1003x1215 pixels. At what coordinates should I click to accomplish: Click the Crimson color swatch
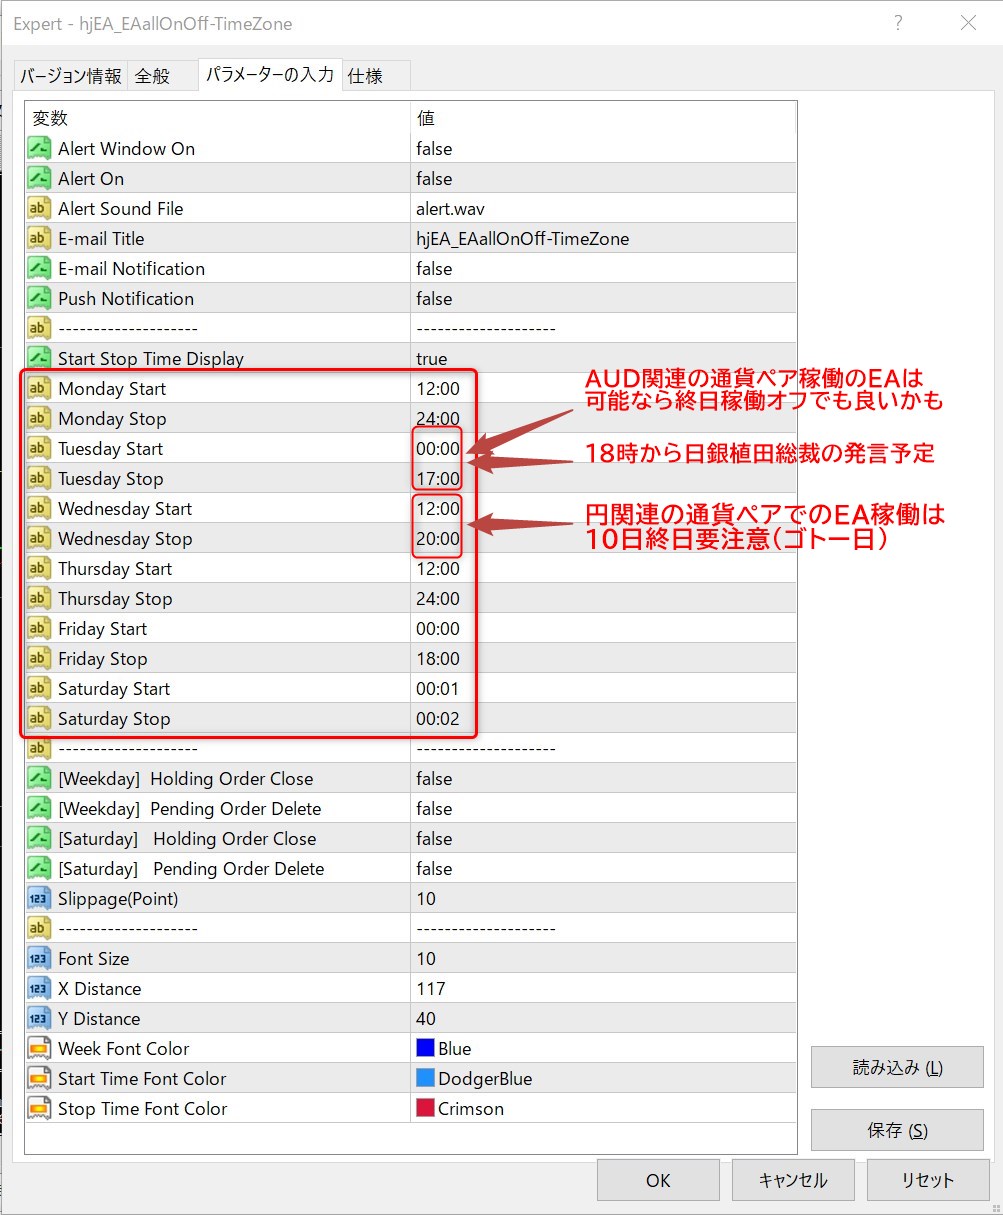coord(425,1109)
